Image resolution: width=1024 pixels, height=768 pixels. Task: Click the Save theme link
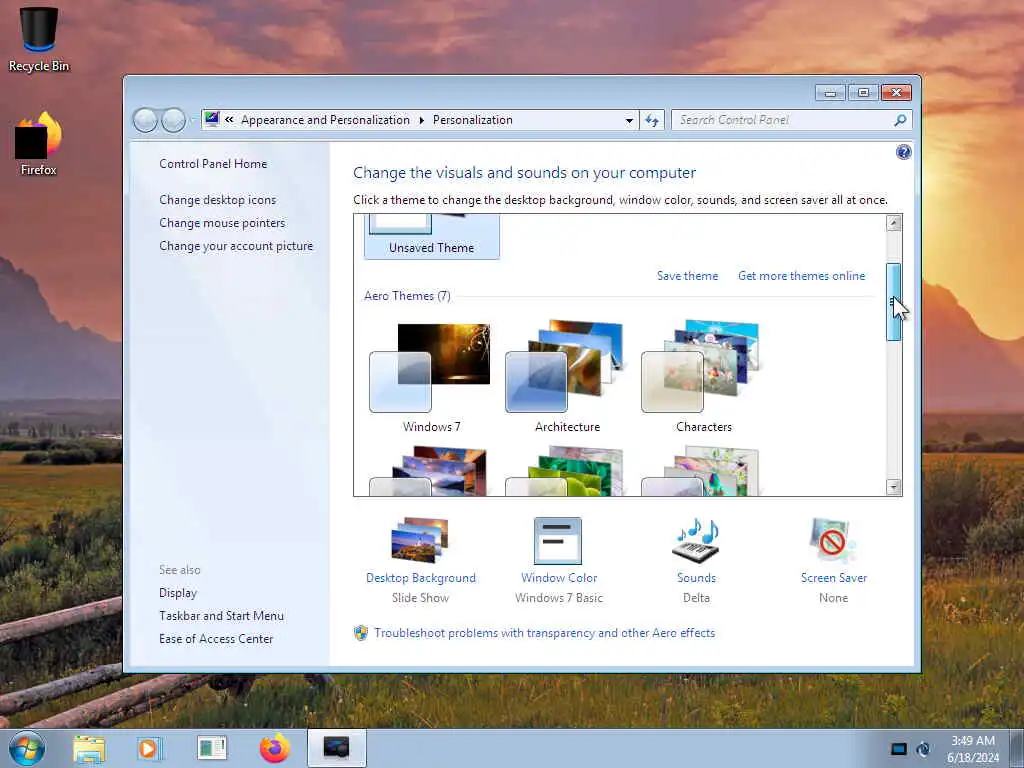(x=687, y=276)
